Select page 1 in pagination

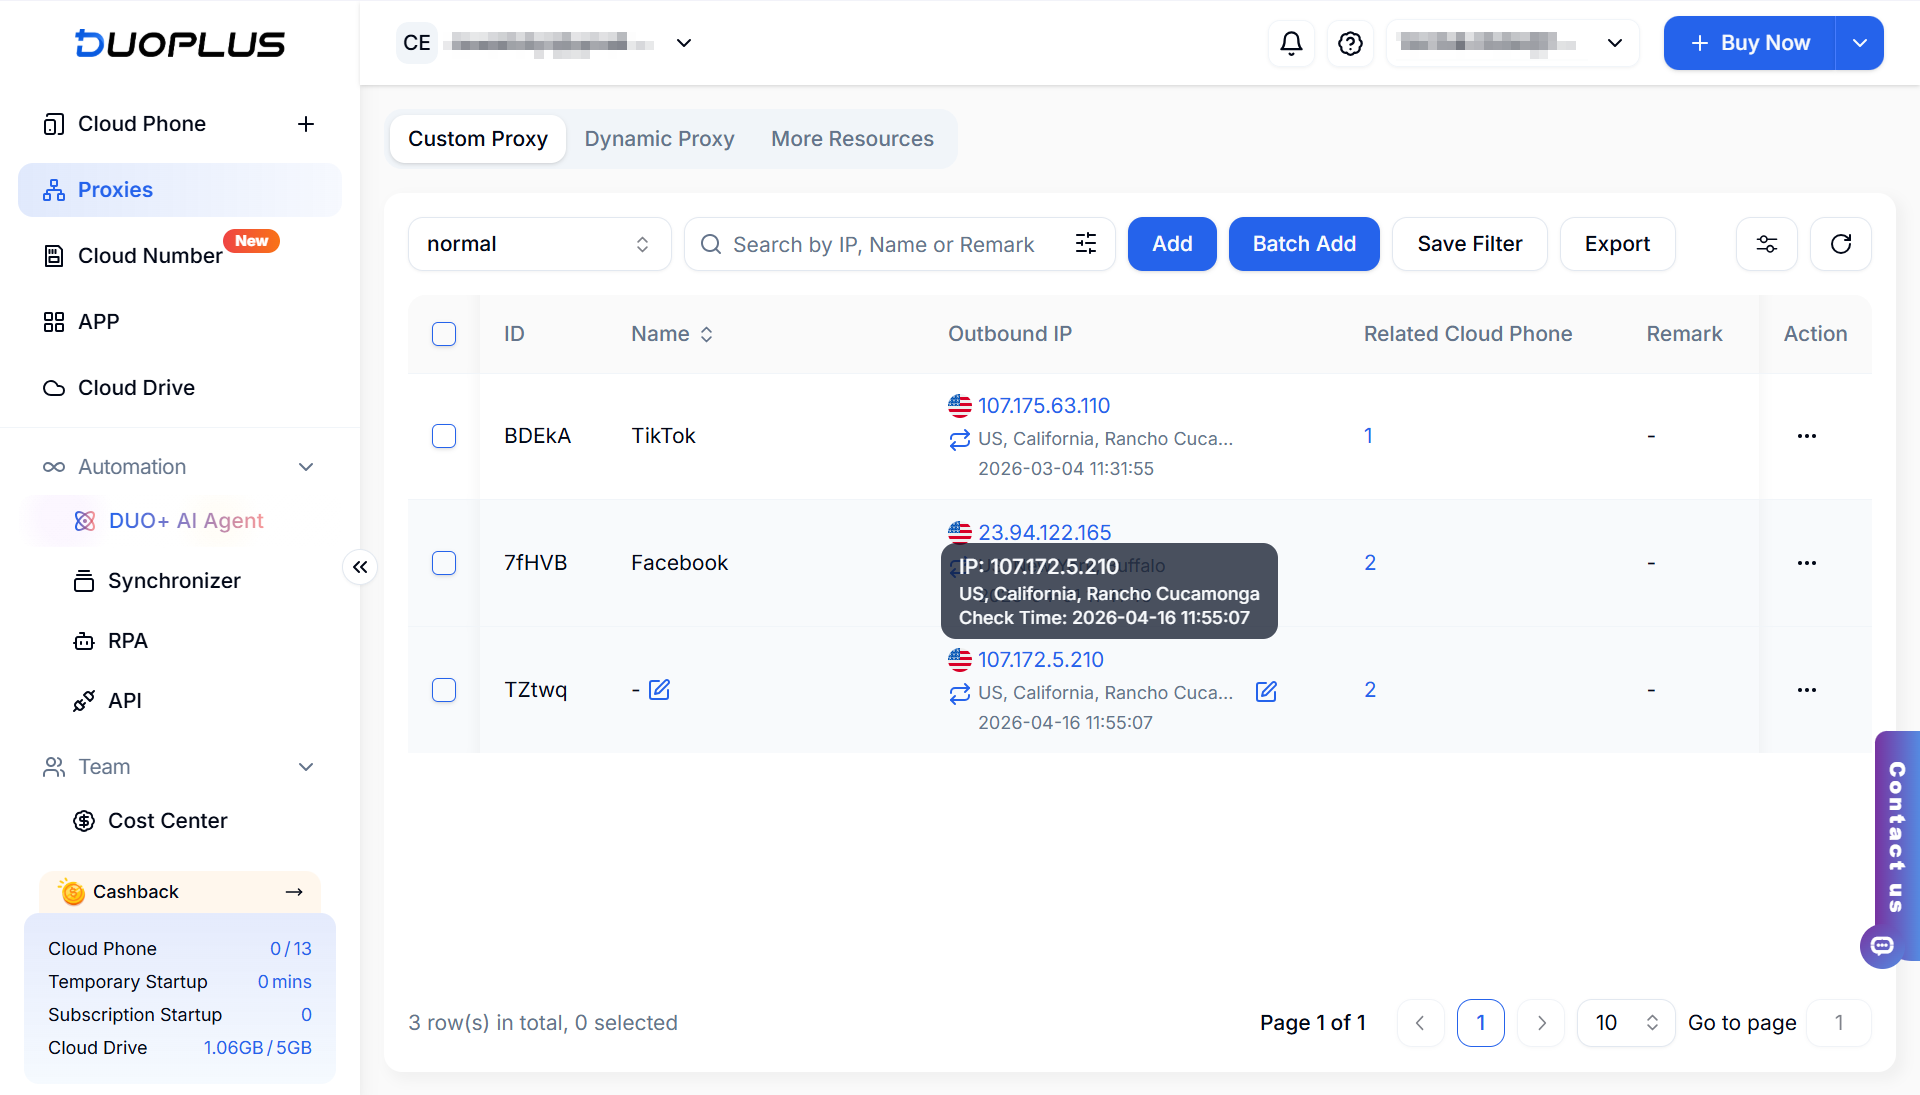point(1481,1023)
